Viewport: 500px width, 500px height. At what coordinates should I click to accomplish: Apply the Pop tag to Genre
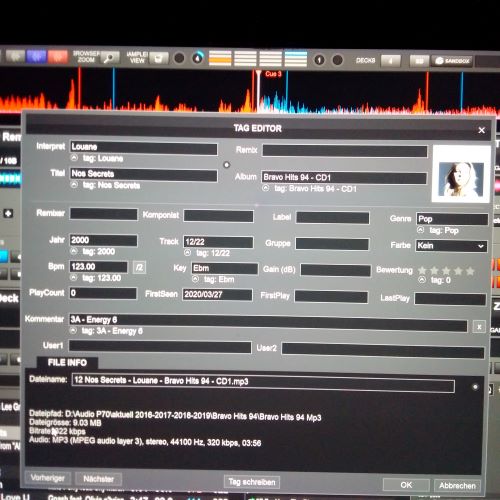tap(421, 230)
